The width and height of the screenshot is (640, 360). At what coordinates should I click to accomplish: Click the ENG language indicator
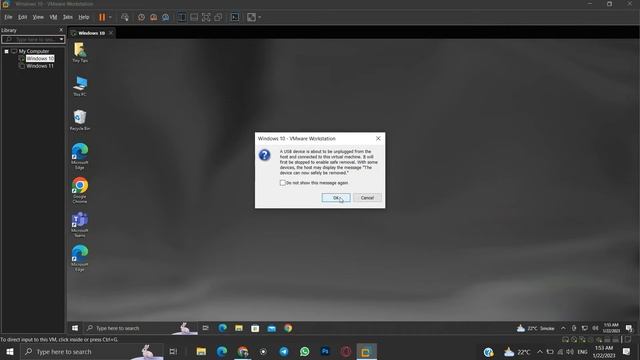point(582,351)
